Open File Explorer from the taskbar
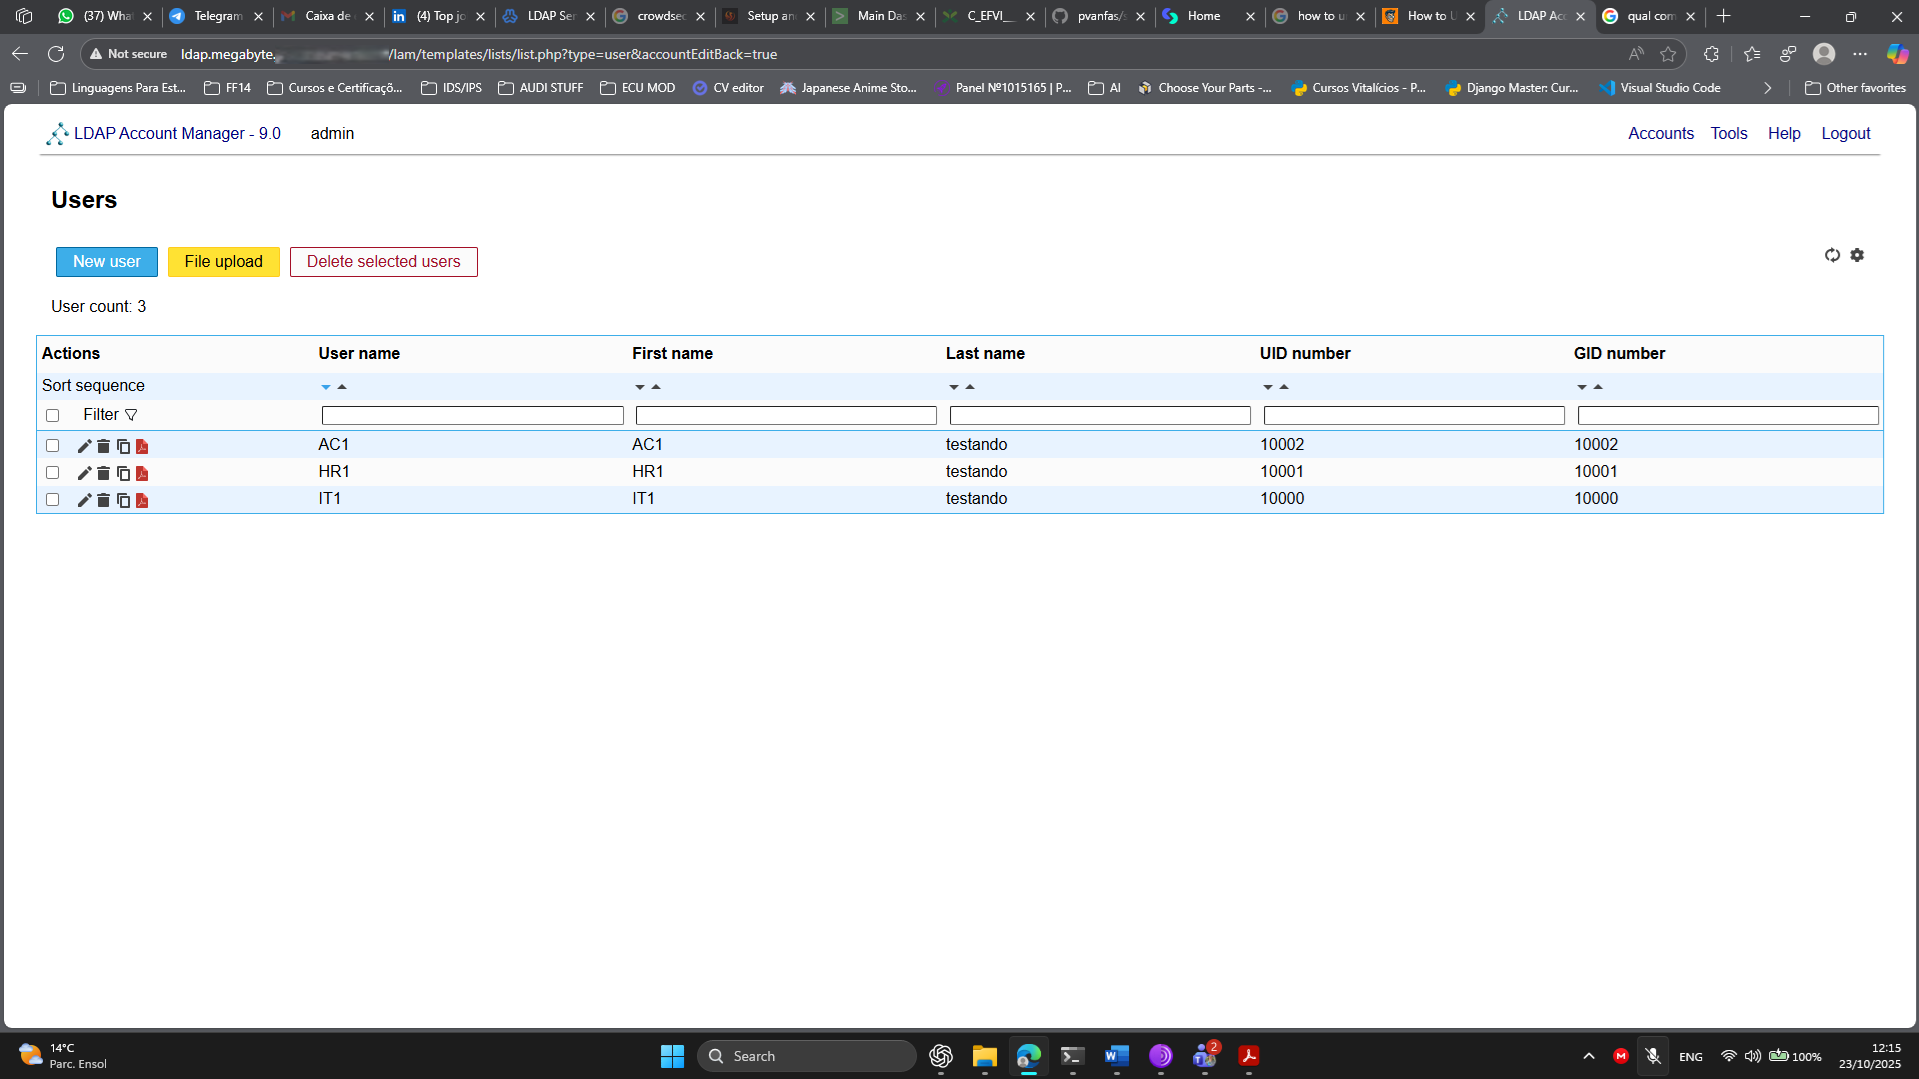The height and width of the screenshot is (1079, 1919). pyautogui.click(x=984, y=1056)
